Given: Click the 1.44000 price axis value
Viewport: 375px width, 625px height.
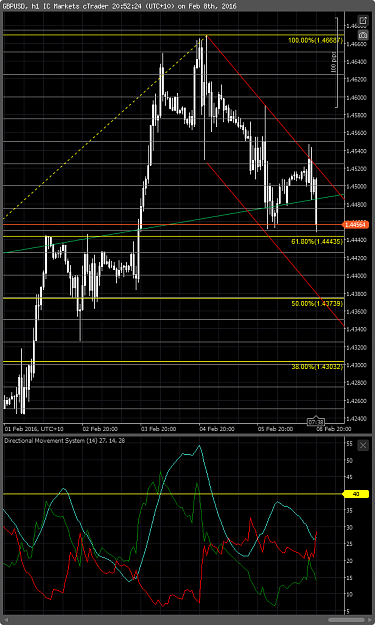Looking at the screenshot, I should [x=356, y=276].
